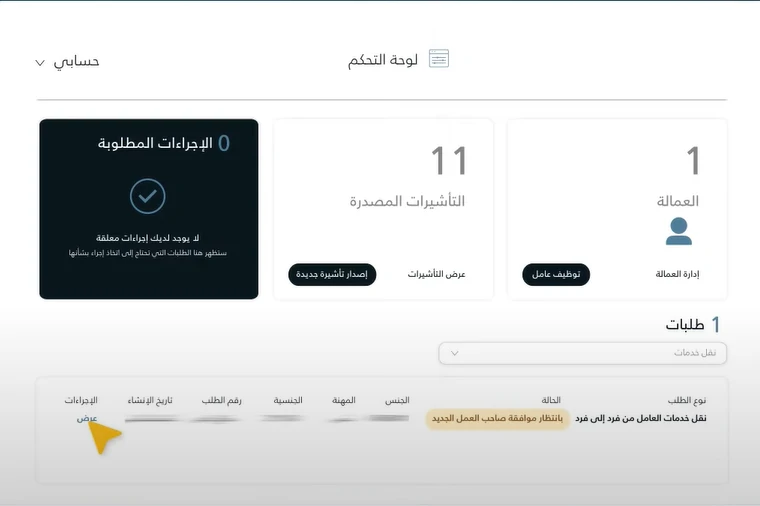Click the number 1 in the العمالة card
The image size is (760, 506).
click(692, 161)
